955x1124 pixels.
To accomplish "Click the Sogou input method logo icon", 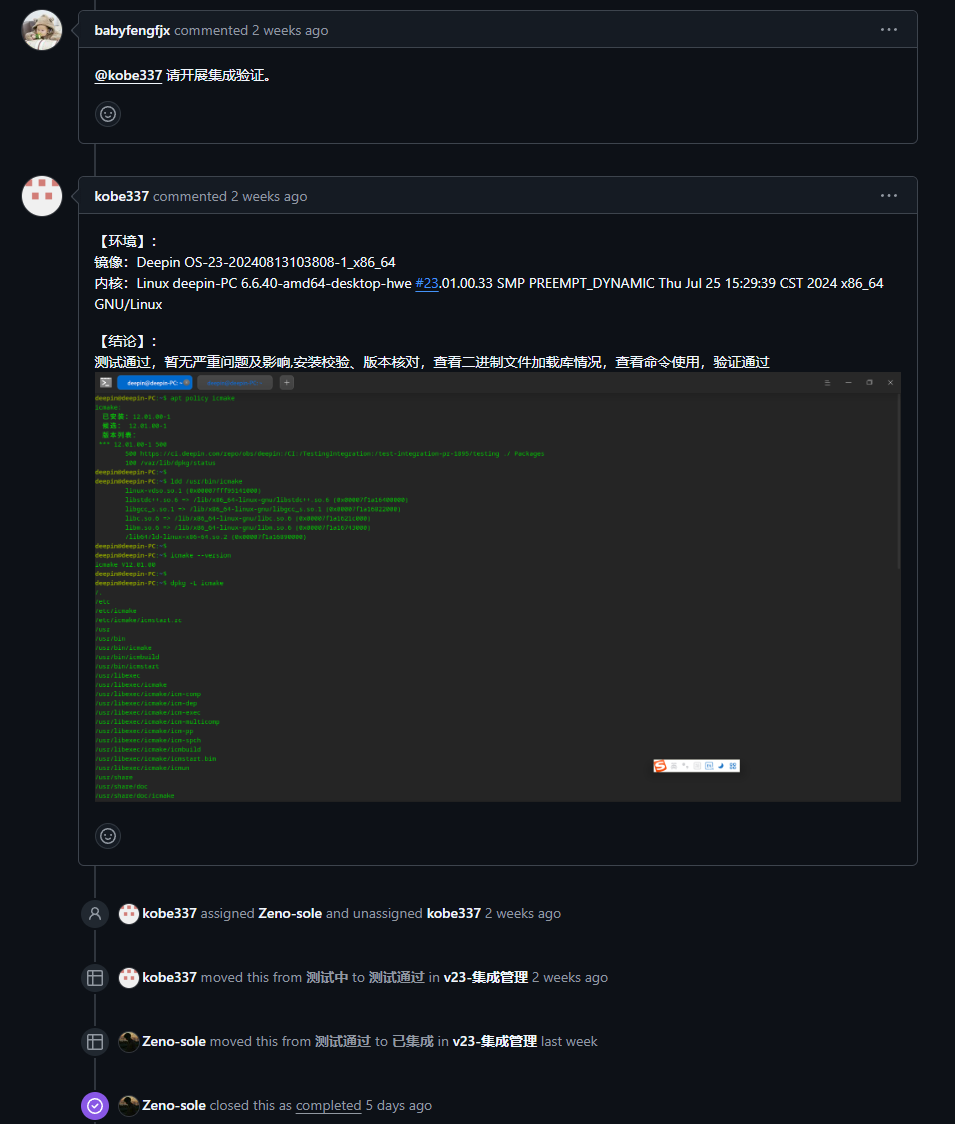I will click(x=661, y=765).
